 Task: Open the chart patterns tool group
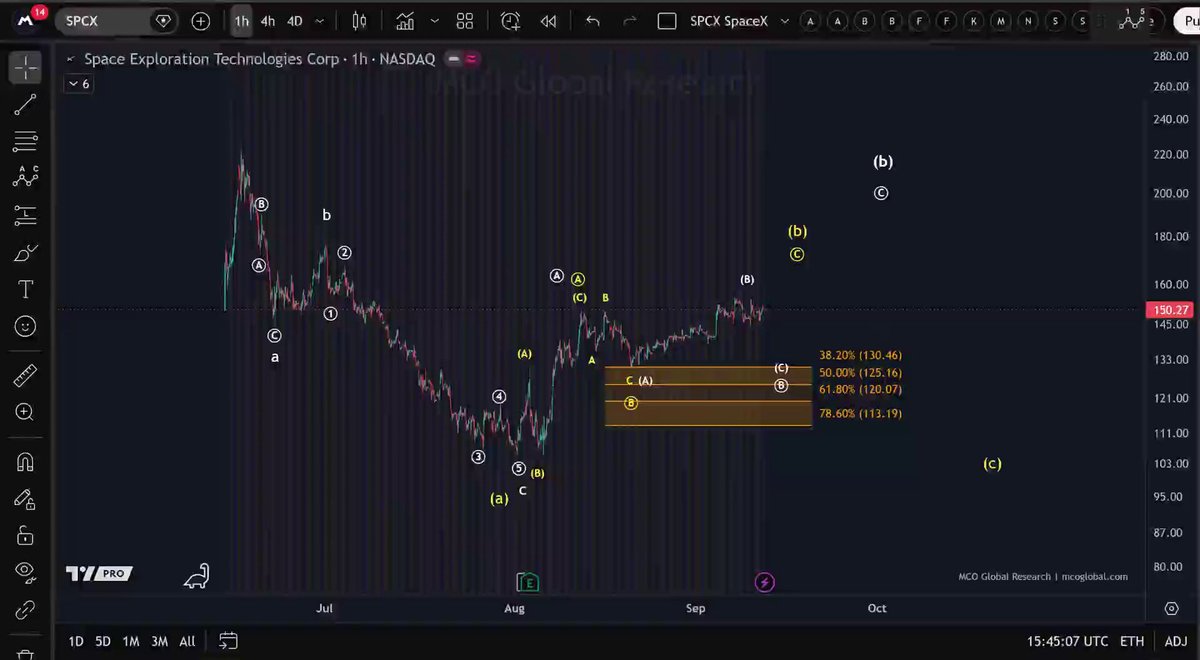coord(25,176)
